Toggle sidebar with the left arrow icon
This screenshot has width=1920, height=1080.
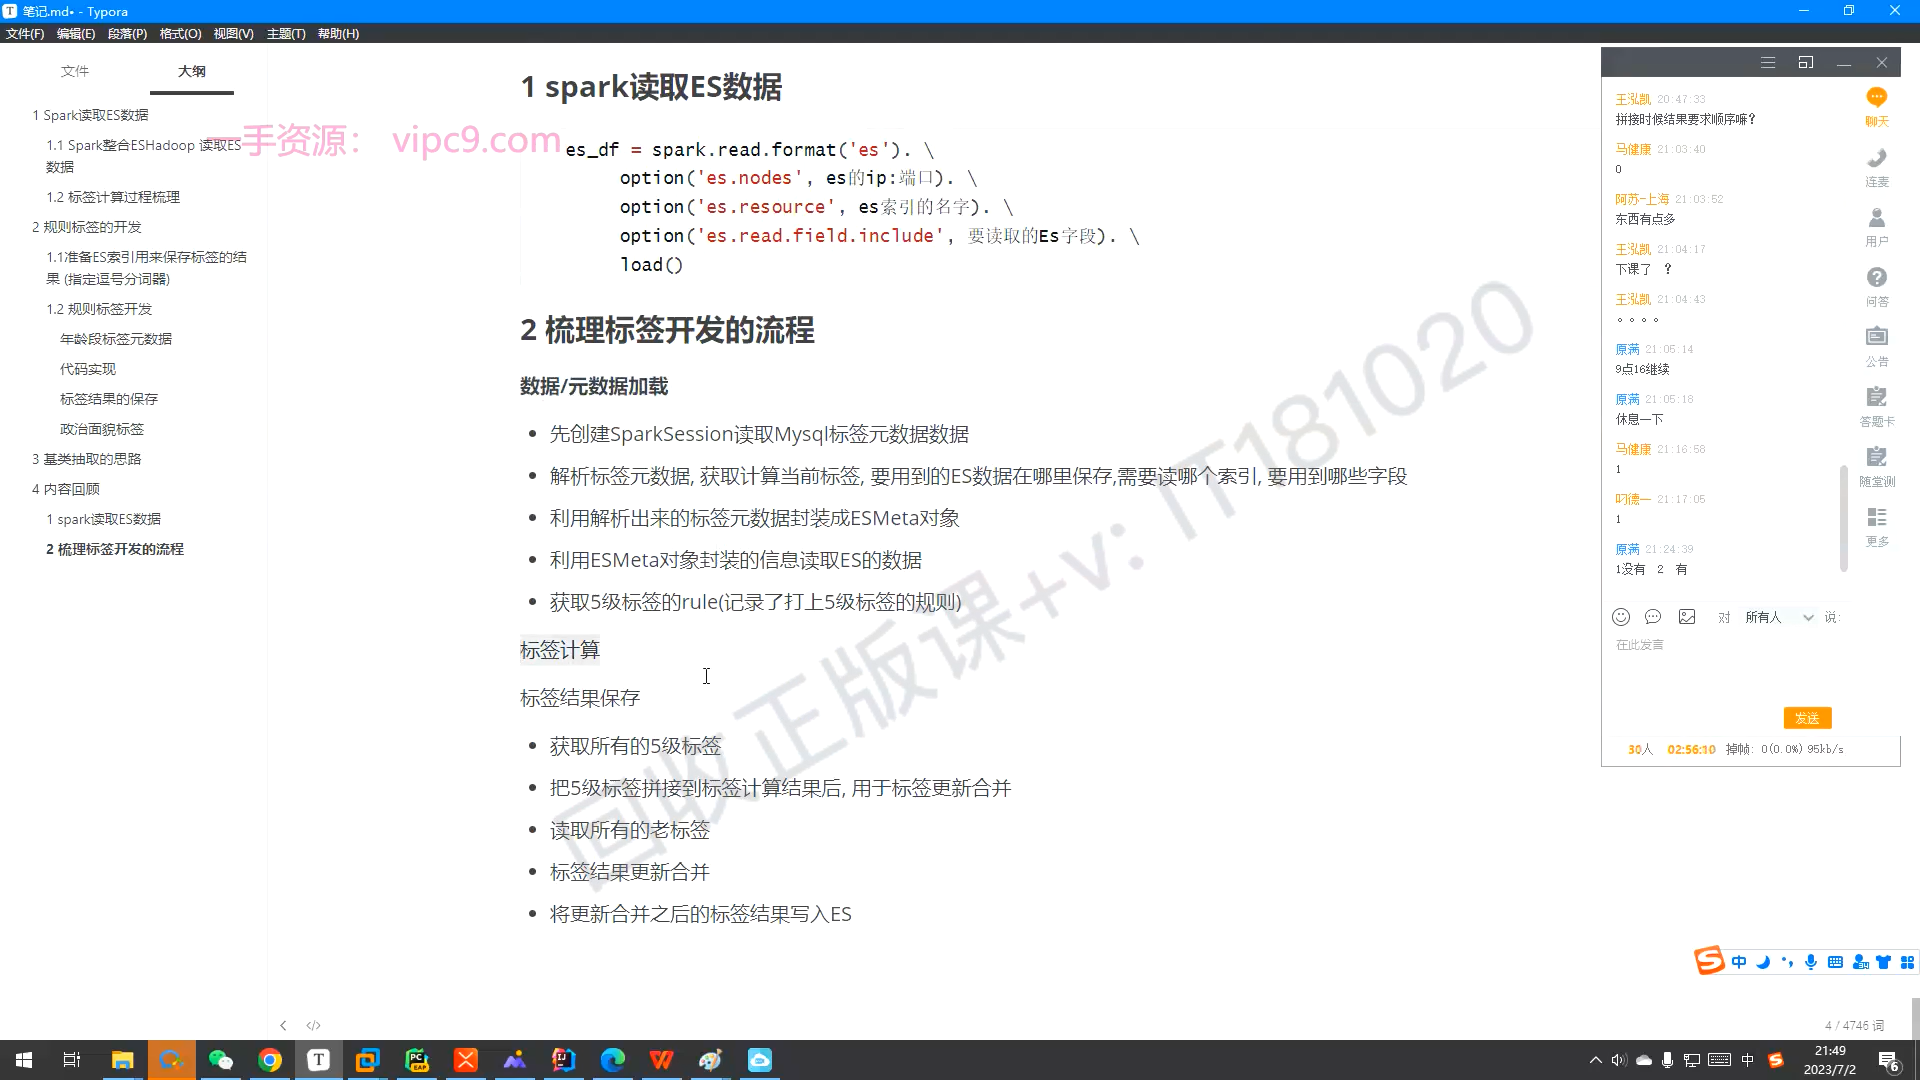pos(283,1025)
